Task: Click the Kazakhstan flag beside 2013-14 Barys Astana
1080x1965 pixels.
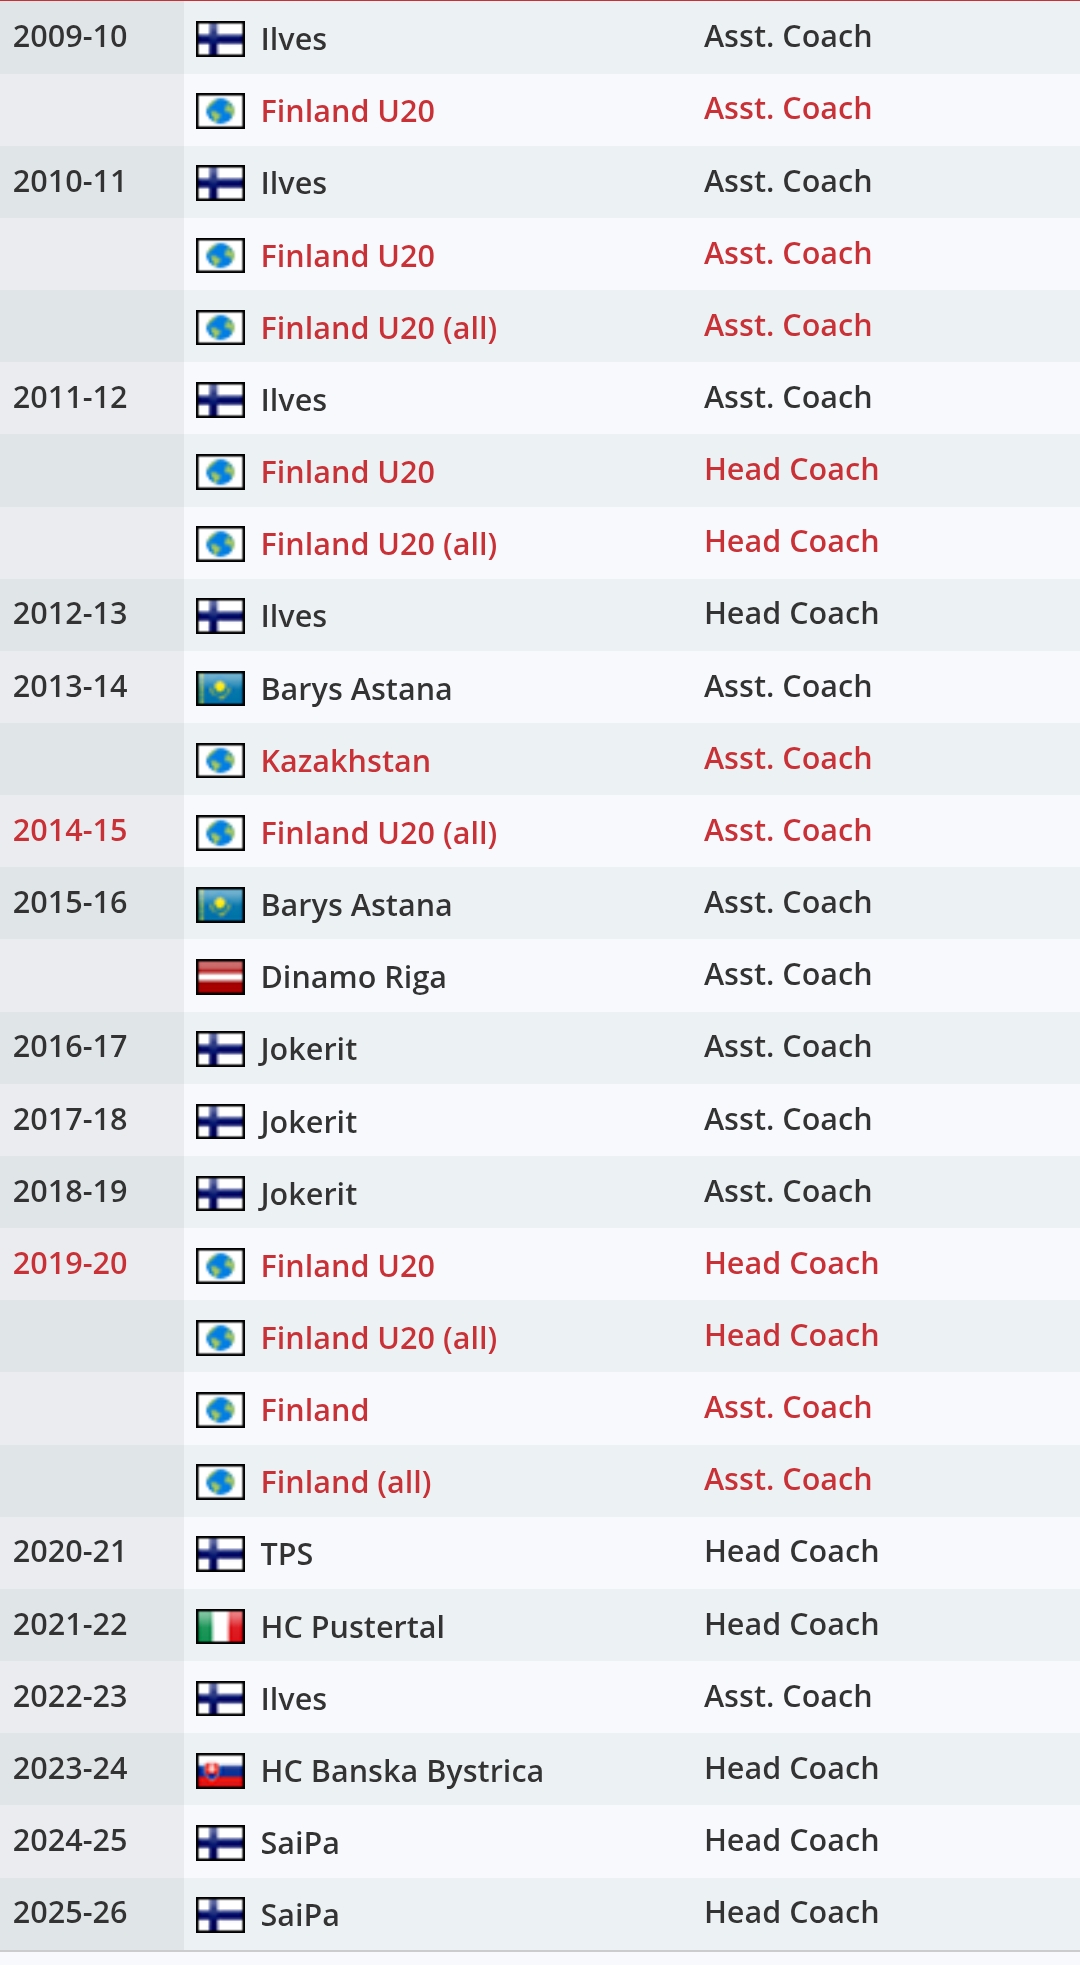Action: point(220,688)
